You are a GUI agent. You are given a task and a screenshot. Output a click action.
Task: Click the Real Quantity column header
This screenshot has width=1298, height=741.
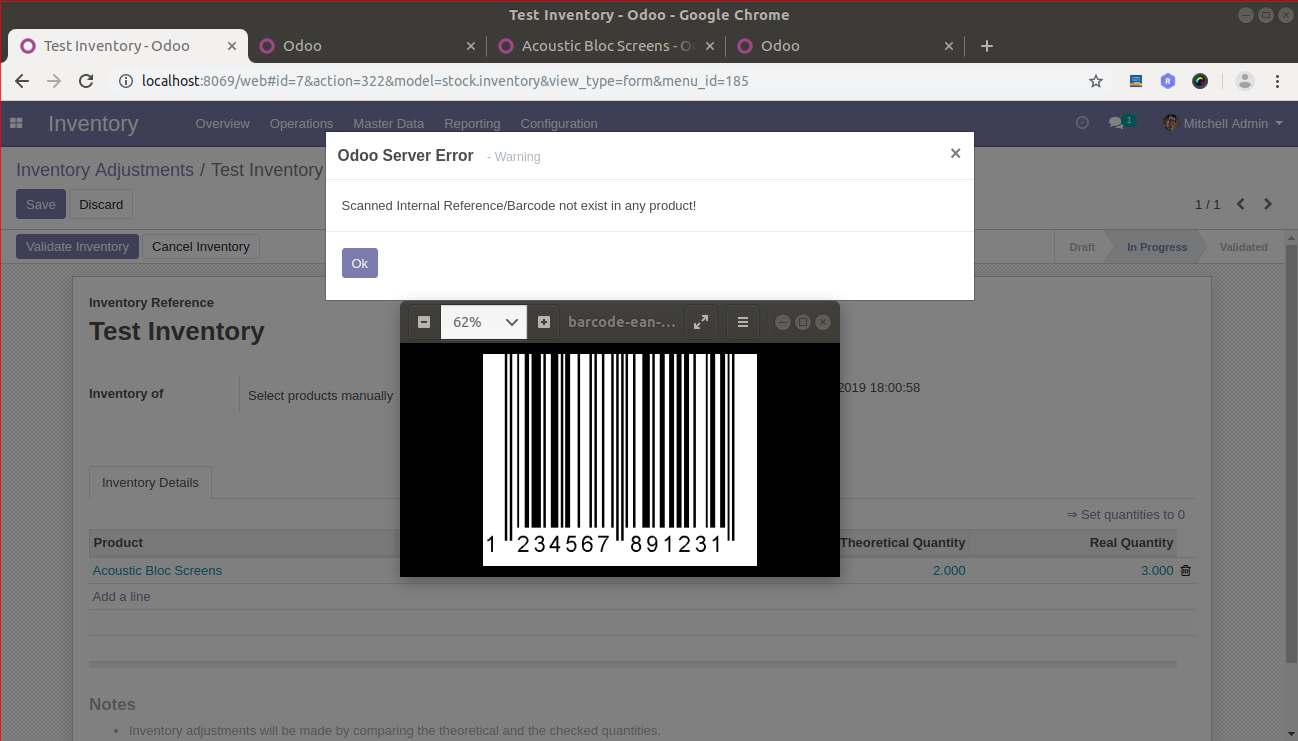[1131, 543]
